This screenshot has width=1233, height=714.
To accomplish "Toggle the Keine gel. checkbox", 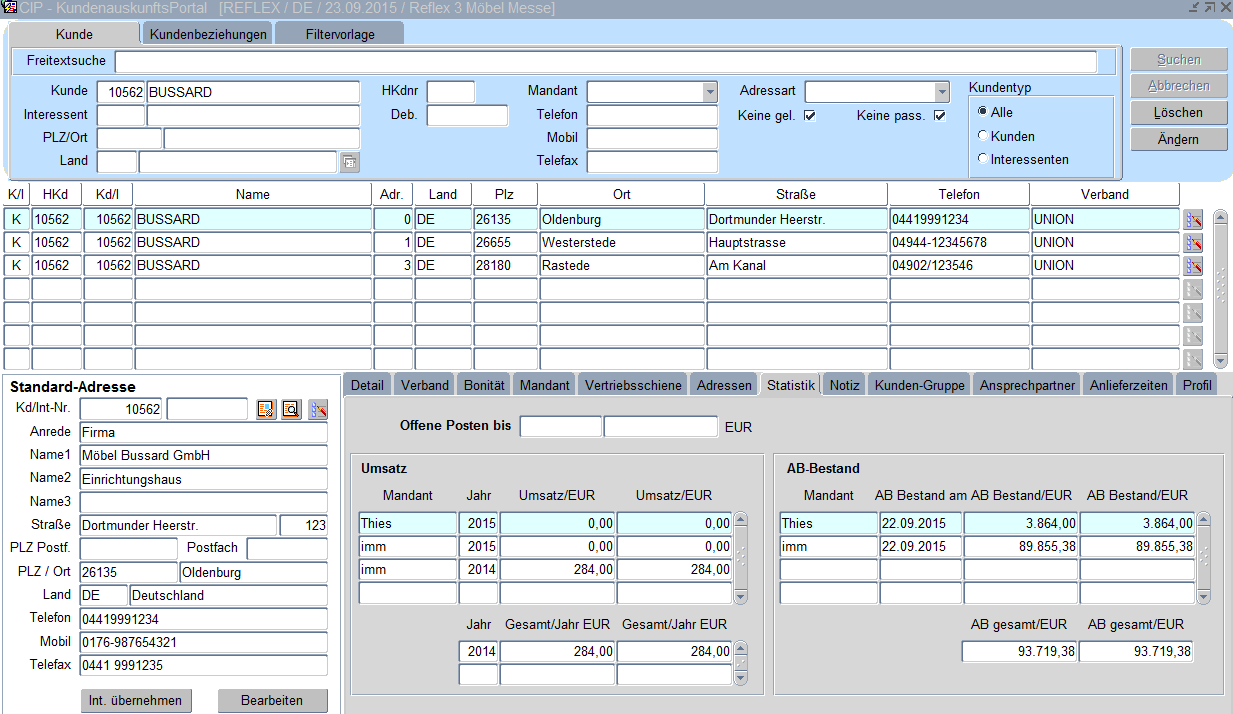I will (x=810, y=115).
